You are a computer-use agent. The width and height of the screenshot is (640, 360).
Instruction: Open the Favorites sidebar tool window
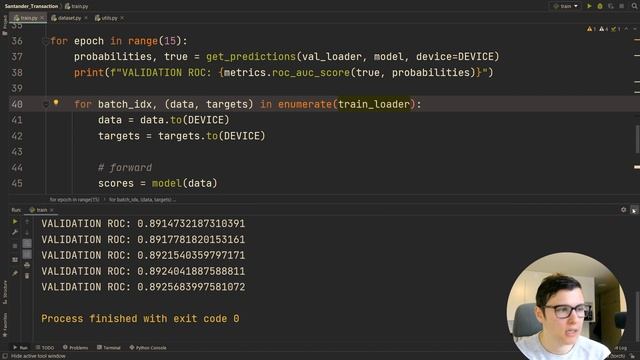pyautogui.click(x=5, y=324)
